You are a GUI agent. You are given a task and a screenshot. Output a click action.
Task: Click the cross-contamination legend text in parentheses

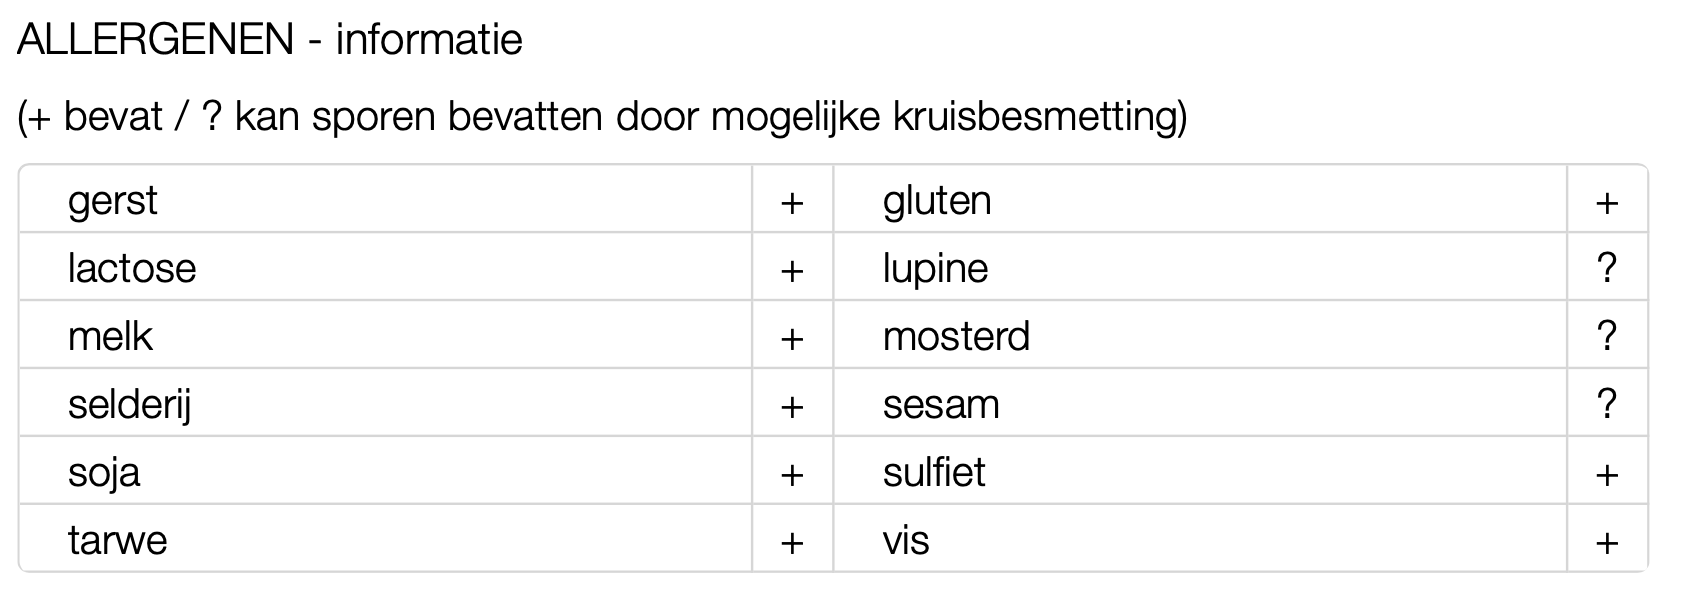click(x=602, y=117)
